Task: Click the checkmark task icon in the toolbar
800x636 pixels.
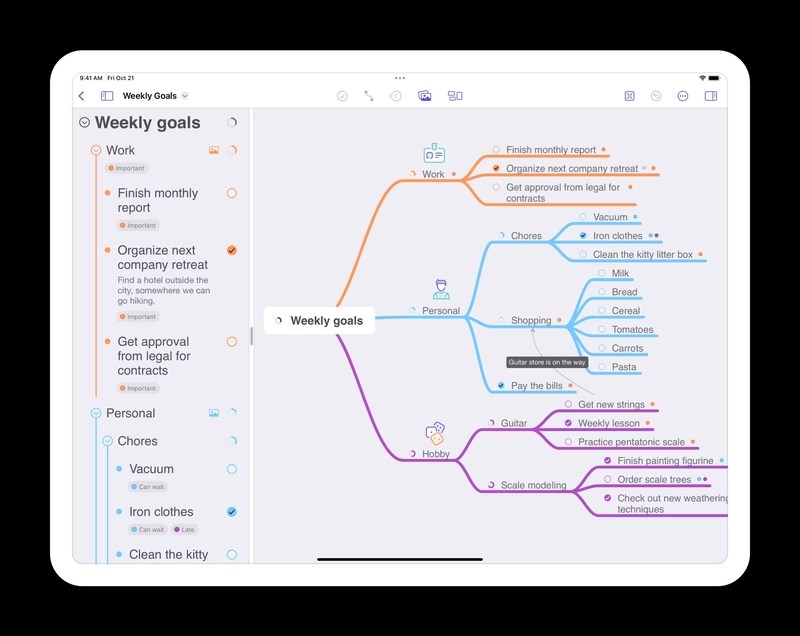Action: (x=343, y=95)
